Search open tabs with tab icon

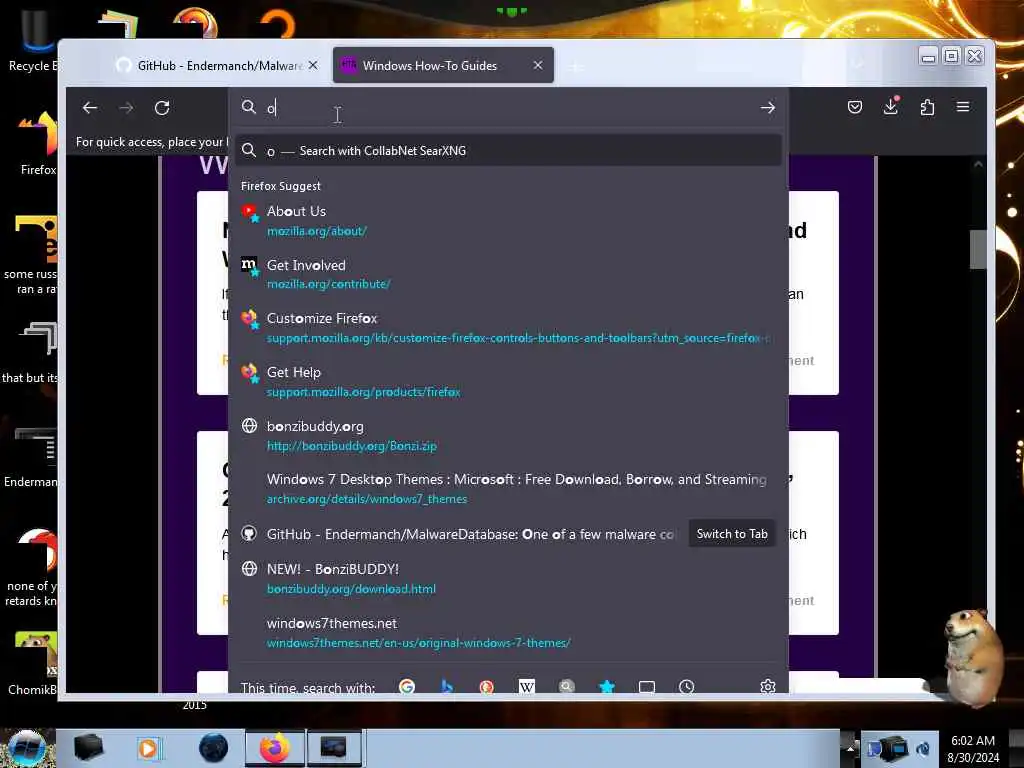[x=647, y=686]
